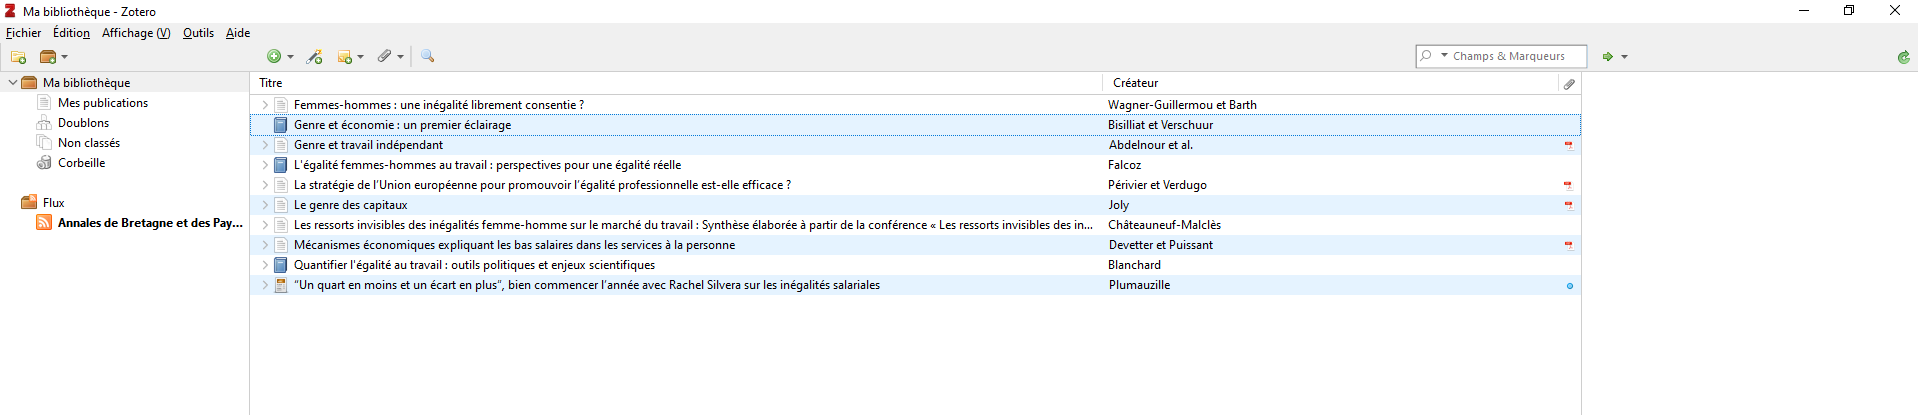Click the Locate green arrow icon
Image resolution: width=1918 pixels, height=415 pixels.
tap(1615, 57)
